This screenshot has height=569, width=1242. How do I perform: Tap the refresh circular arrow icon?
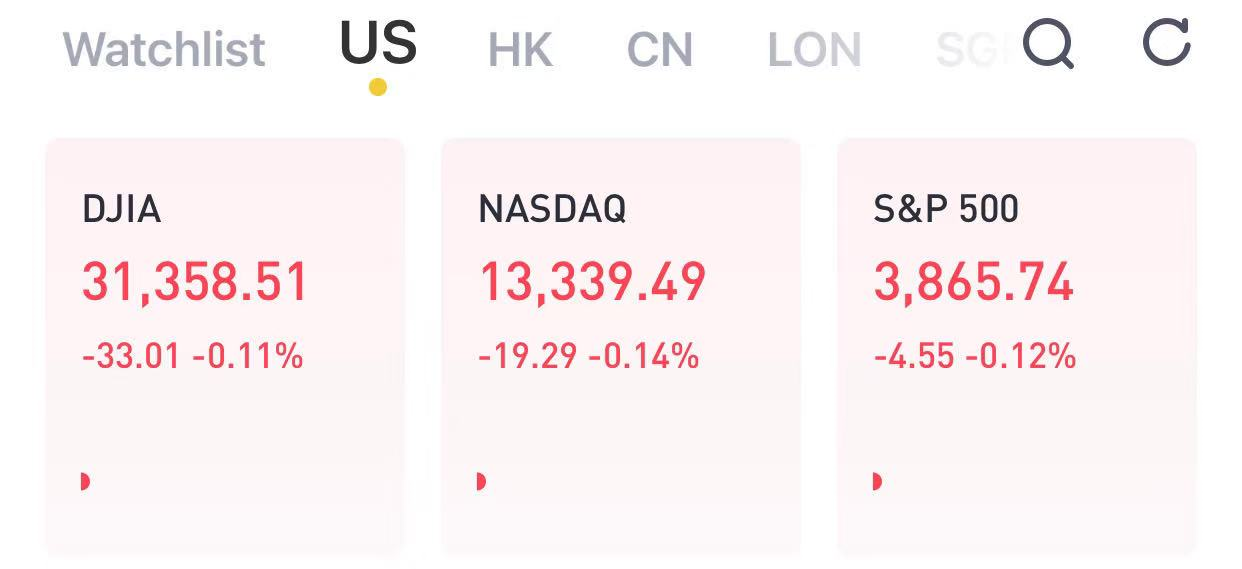click(x=1167, y=43)
